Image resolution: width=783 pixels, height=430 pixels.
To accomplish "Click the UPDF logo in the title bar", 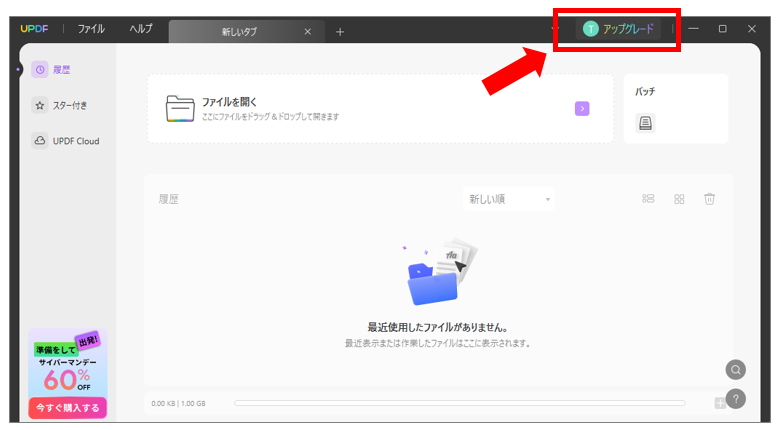I will point(34,29).
